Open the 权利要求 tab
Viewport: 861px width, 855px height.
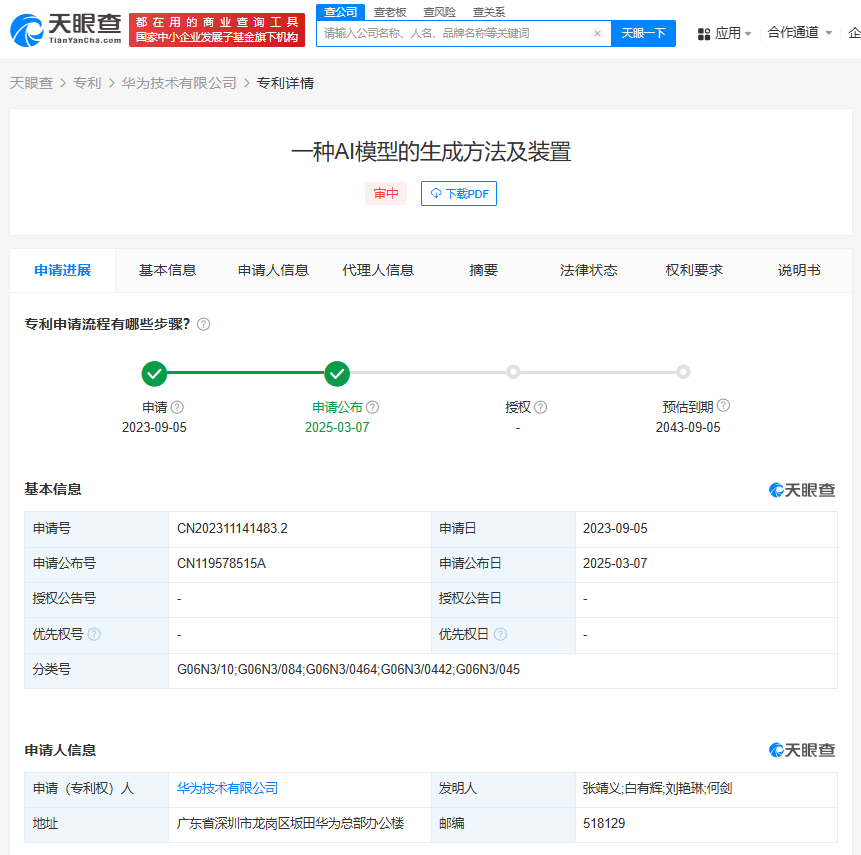(694, 270)
